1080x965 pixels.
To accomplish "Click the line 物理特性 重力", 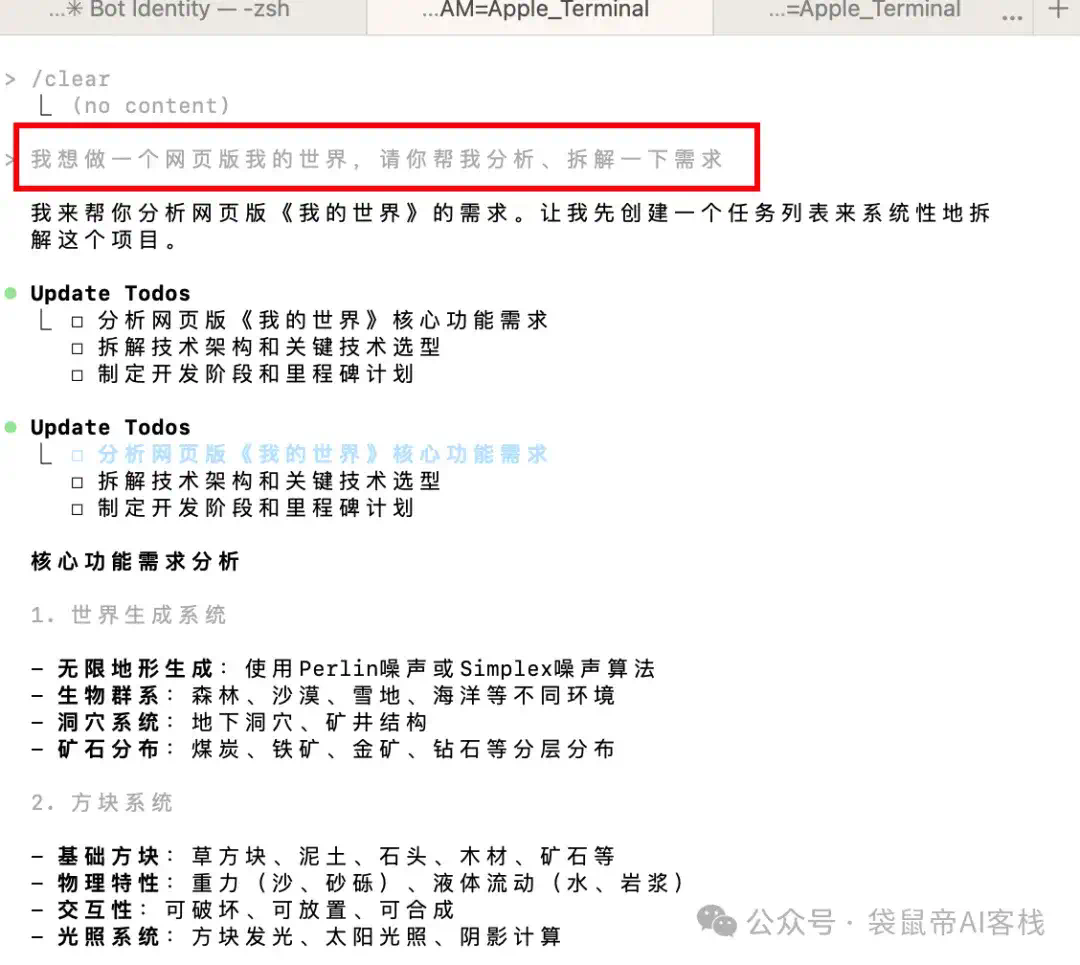I will [x=357, y=883].
